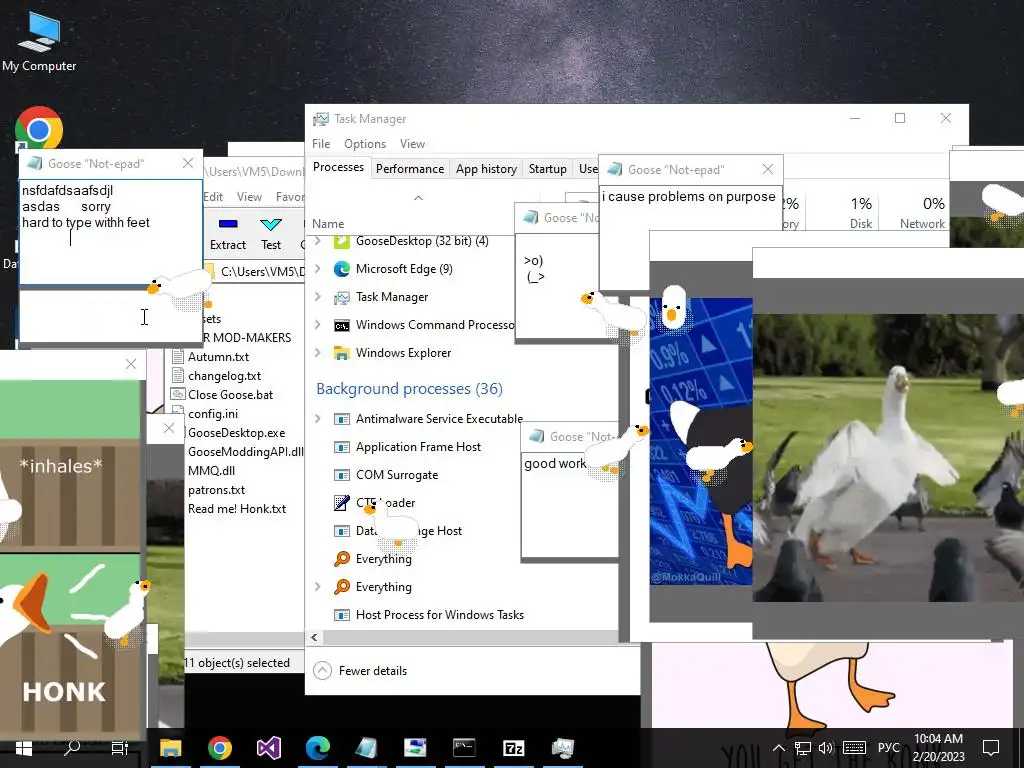Viewport: 1024px width, 768px height.
Task: Select the COM Surrogate process
Action: [x=396, y=475]
